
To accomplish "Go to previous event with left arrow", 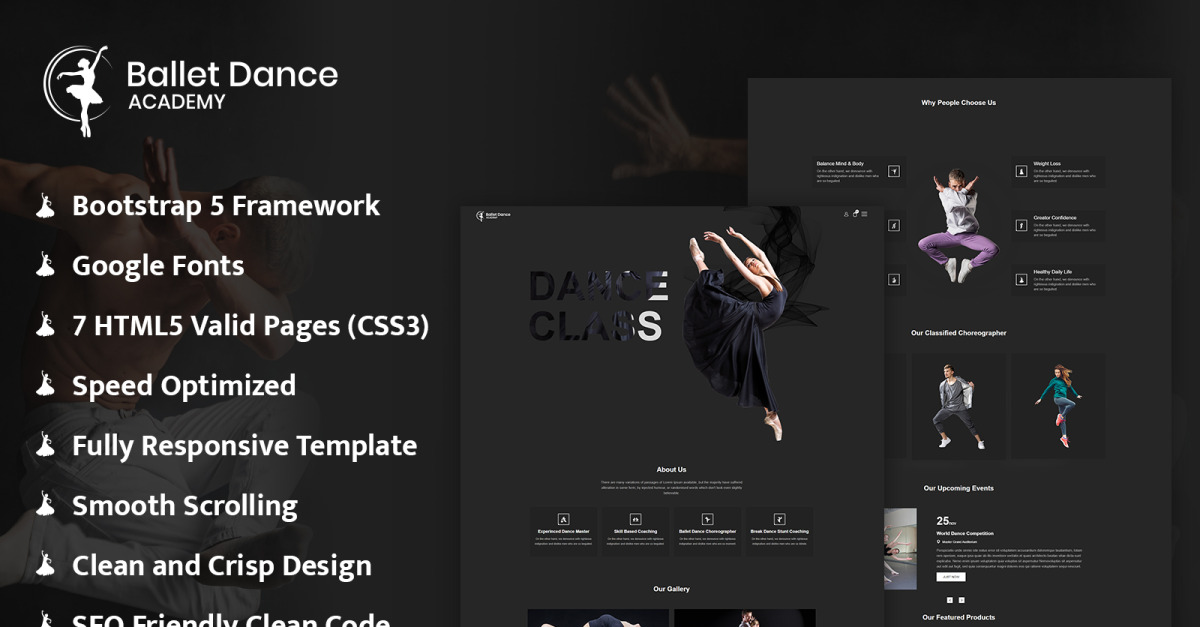I will 949,600.
